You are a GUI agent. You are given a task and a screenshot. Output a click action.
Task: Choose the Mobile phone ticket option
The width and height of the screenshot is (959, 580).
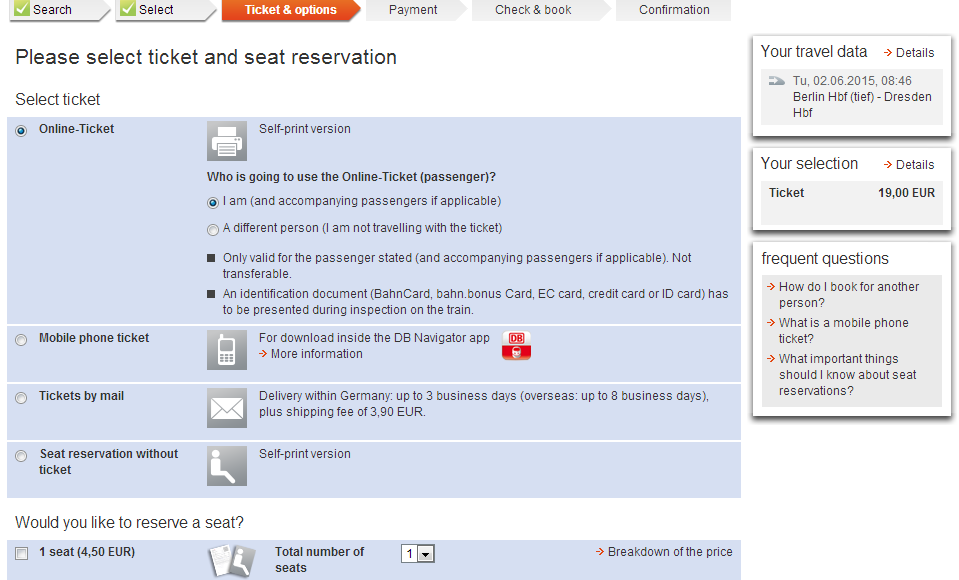pyautogui.click(x=21, y=340)
